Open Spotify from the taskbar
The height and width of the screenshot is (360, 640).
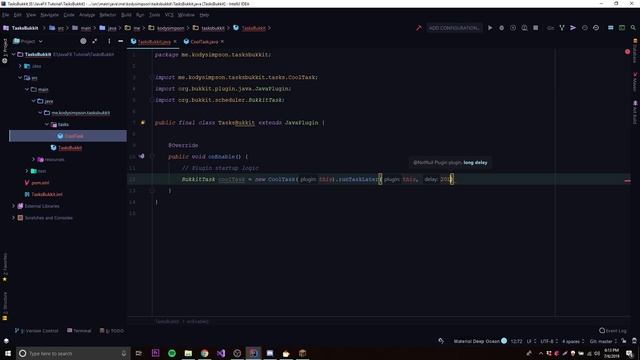click(172, 353)
